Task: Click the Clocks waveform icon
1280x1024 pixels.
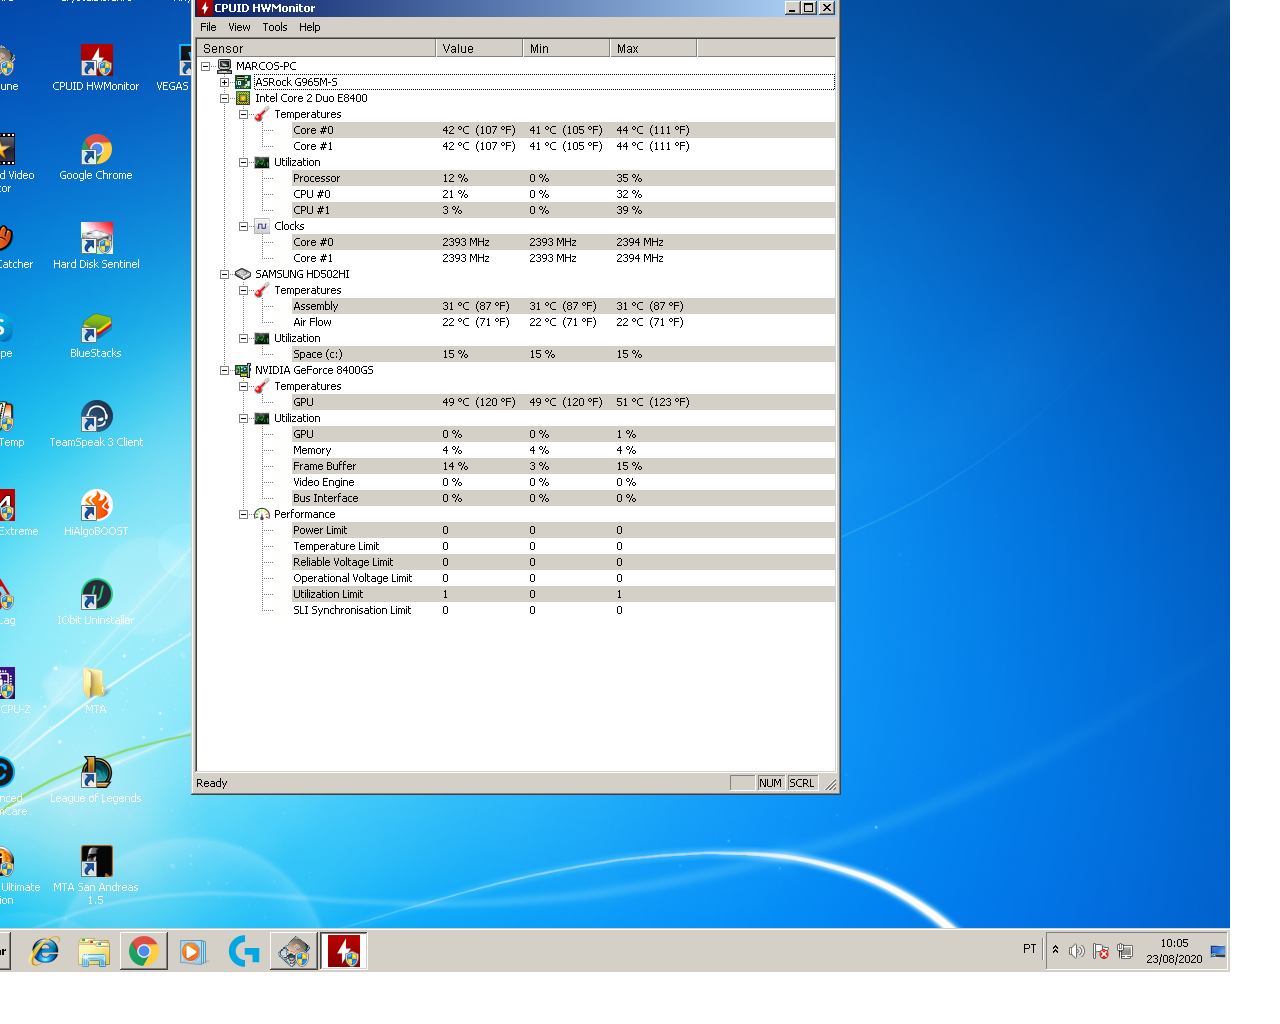Action: click(x=262, y=226)
